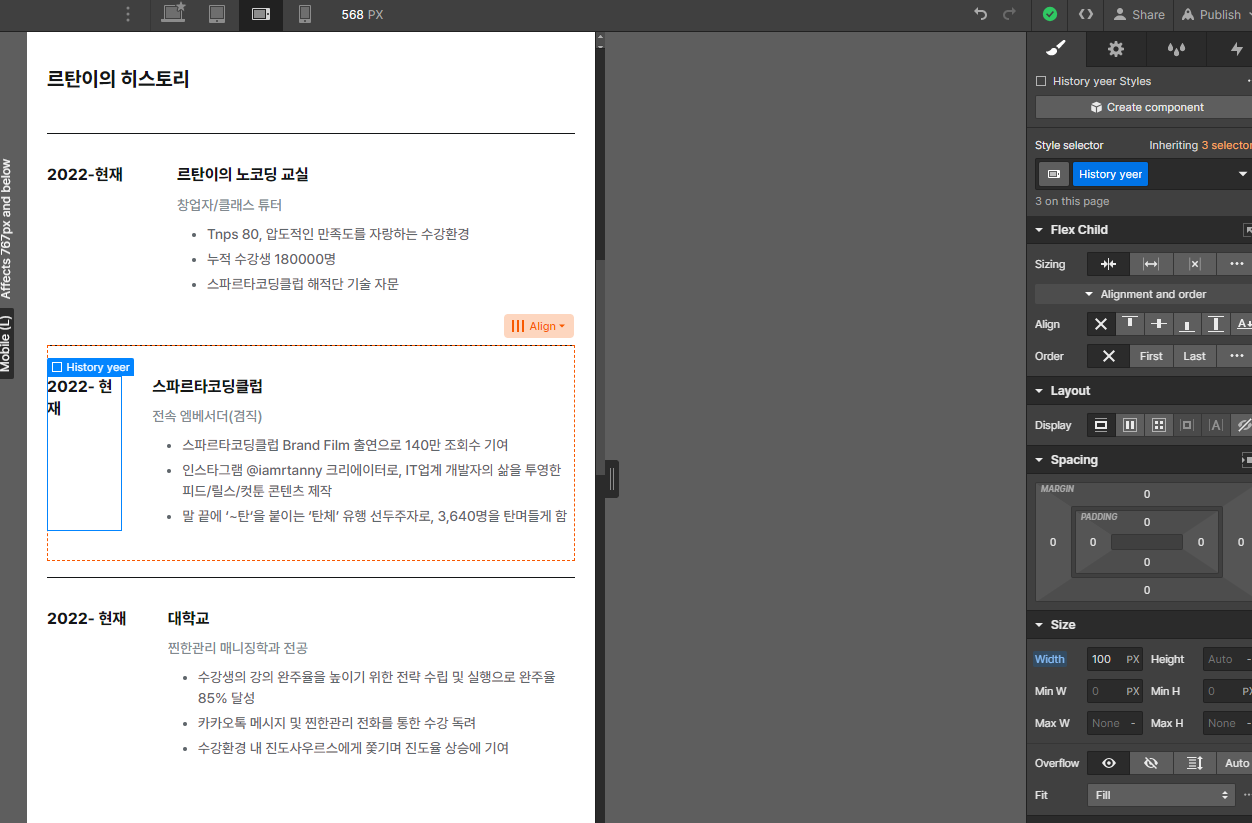Screen dimensions: 1252x823
Task: Select the History yeer class tag
Action: click(x=1110, y=174)
